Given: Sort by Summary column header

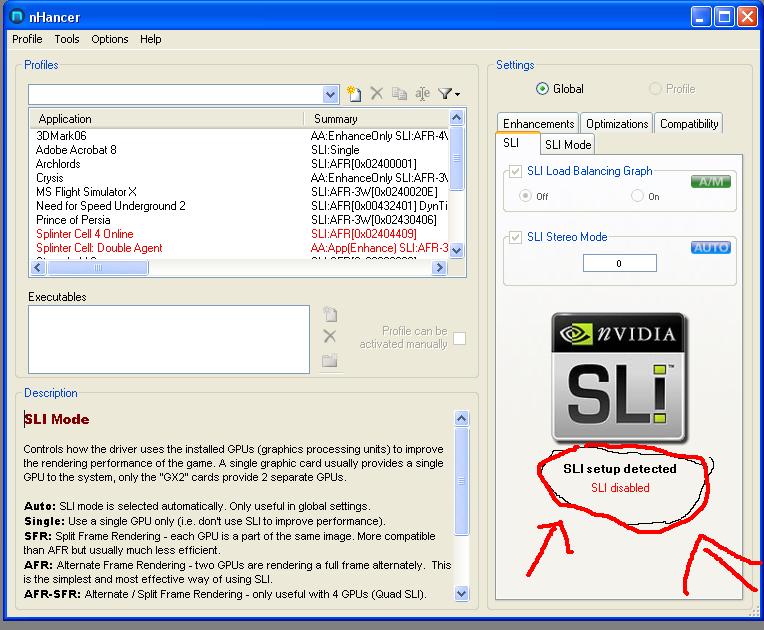Looking at the screenshot, I should tap(377, 119).
